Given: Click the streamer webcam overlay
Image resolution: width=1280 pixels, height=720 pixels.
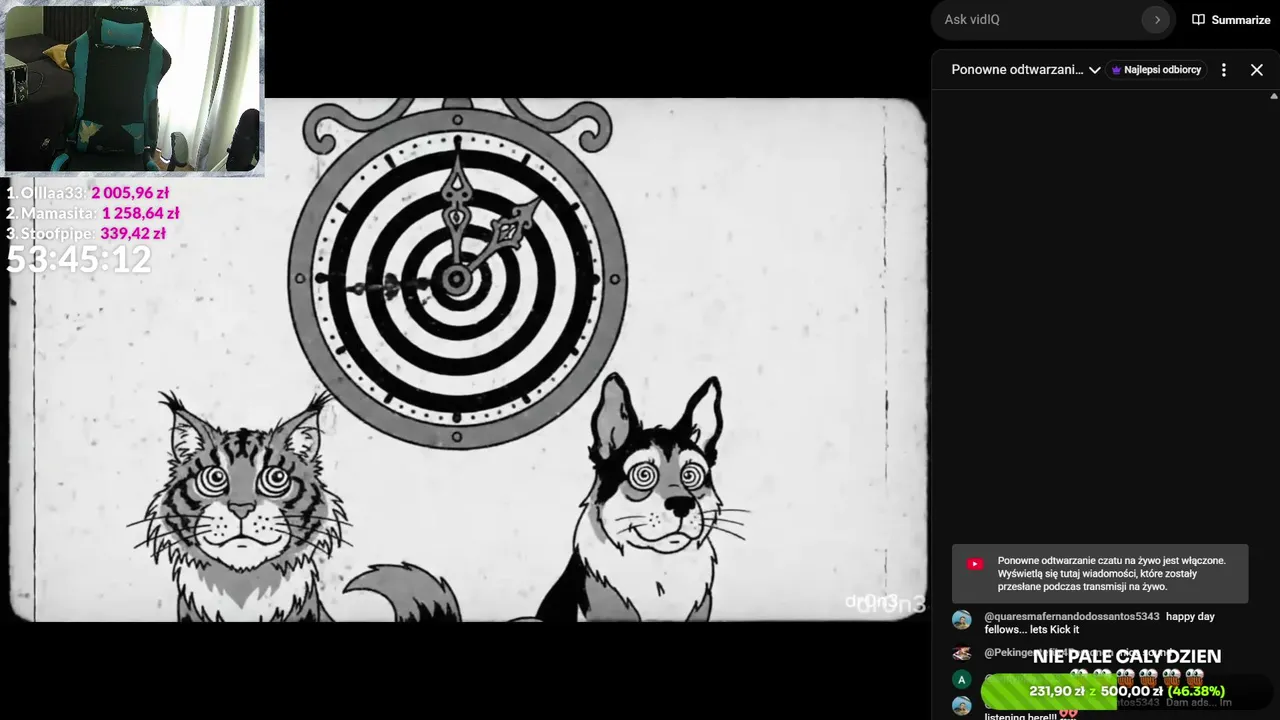Looking at the screenshot, I should [x=134, y=88].
